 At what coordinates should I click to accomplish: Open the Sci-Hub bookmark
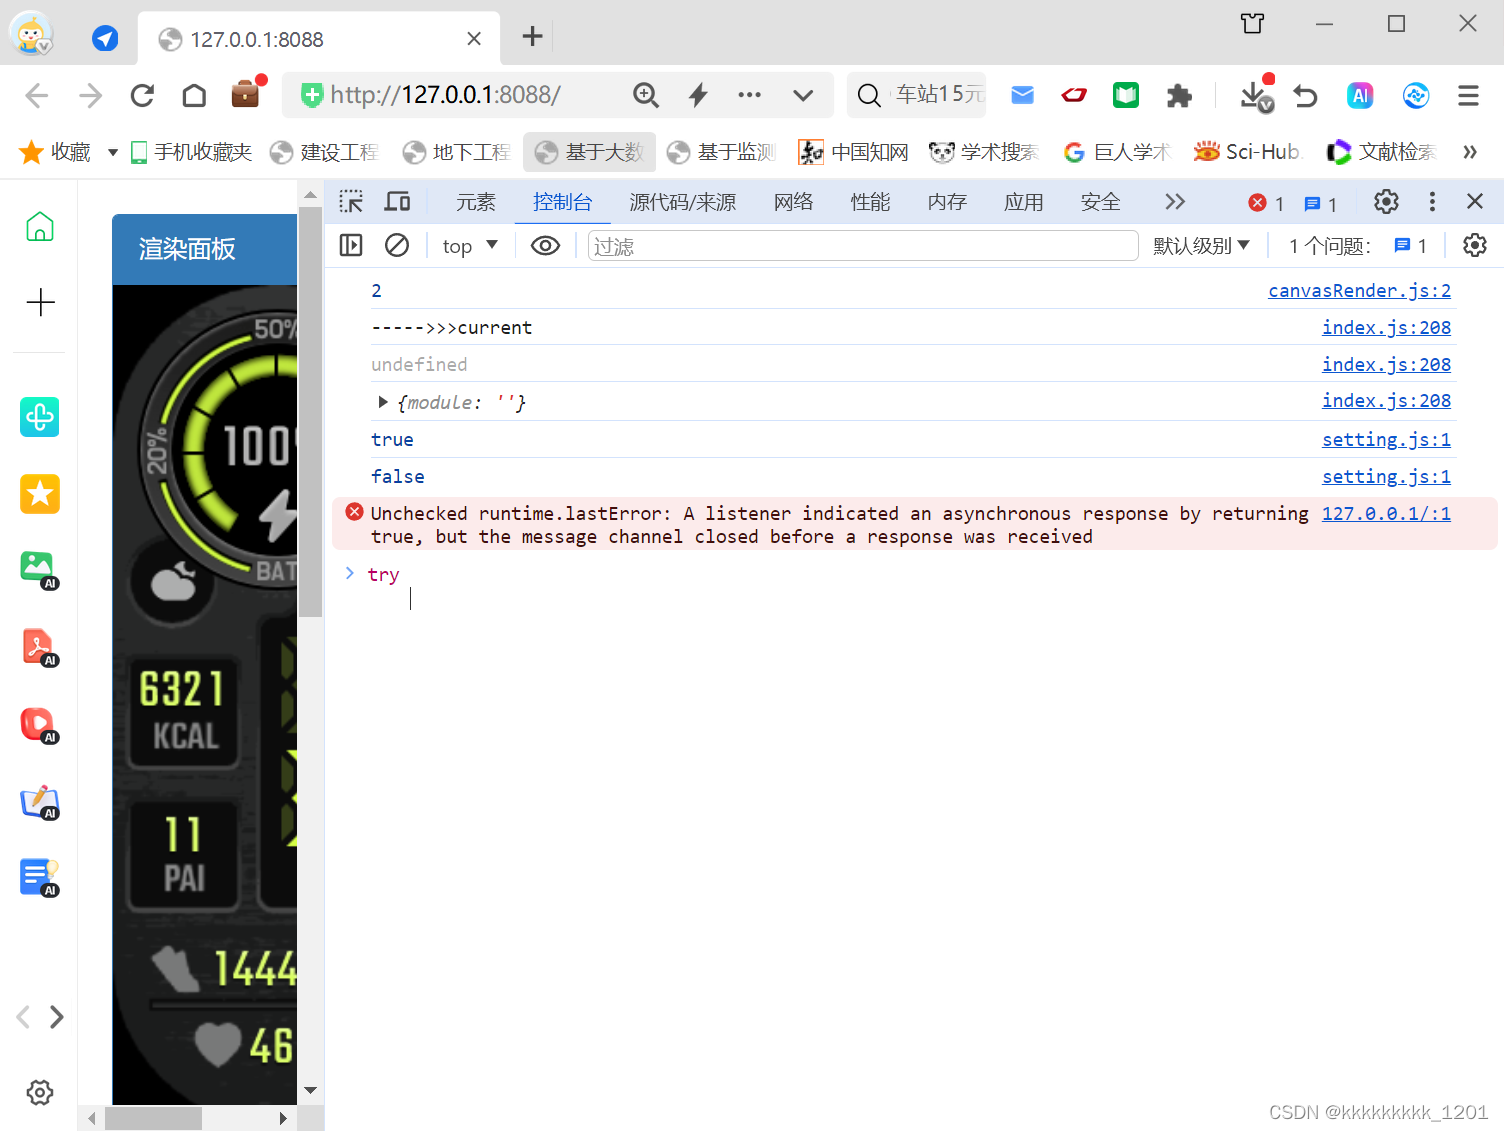click(1247, 152)
